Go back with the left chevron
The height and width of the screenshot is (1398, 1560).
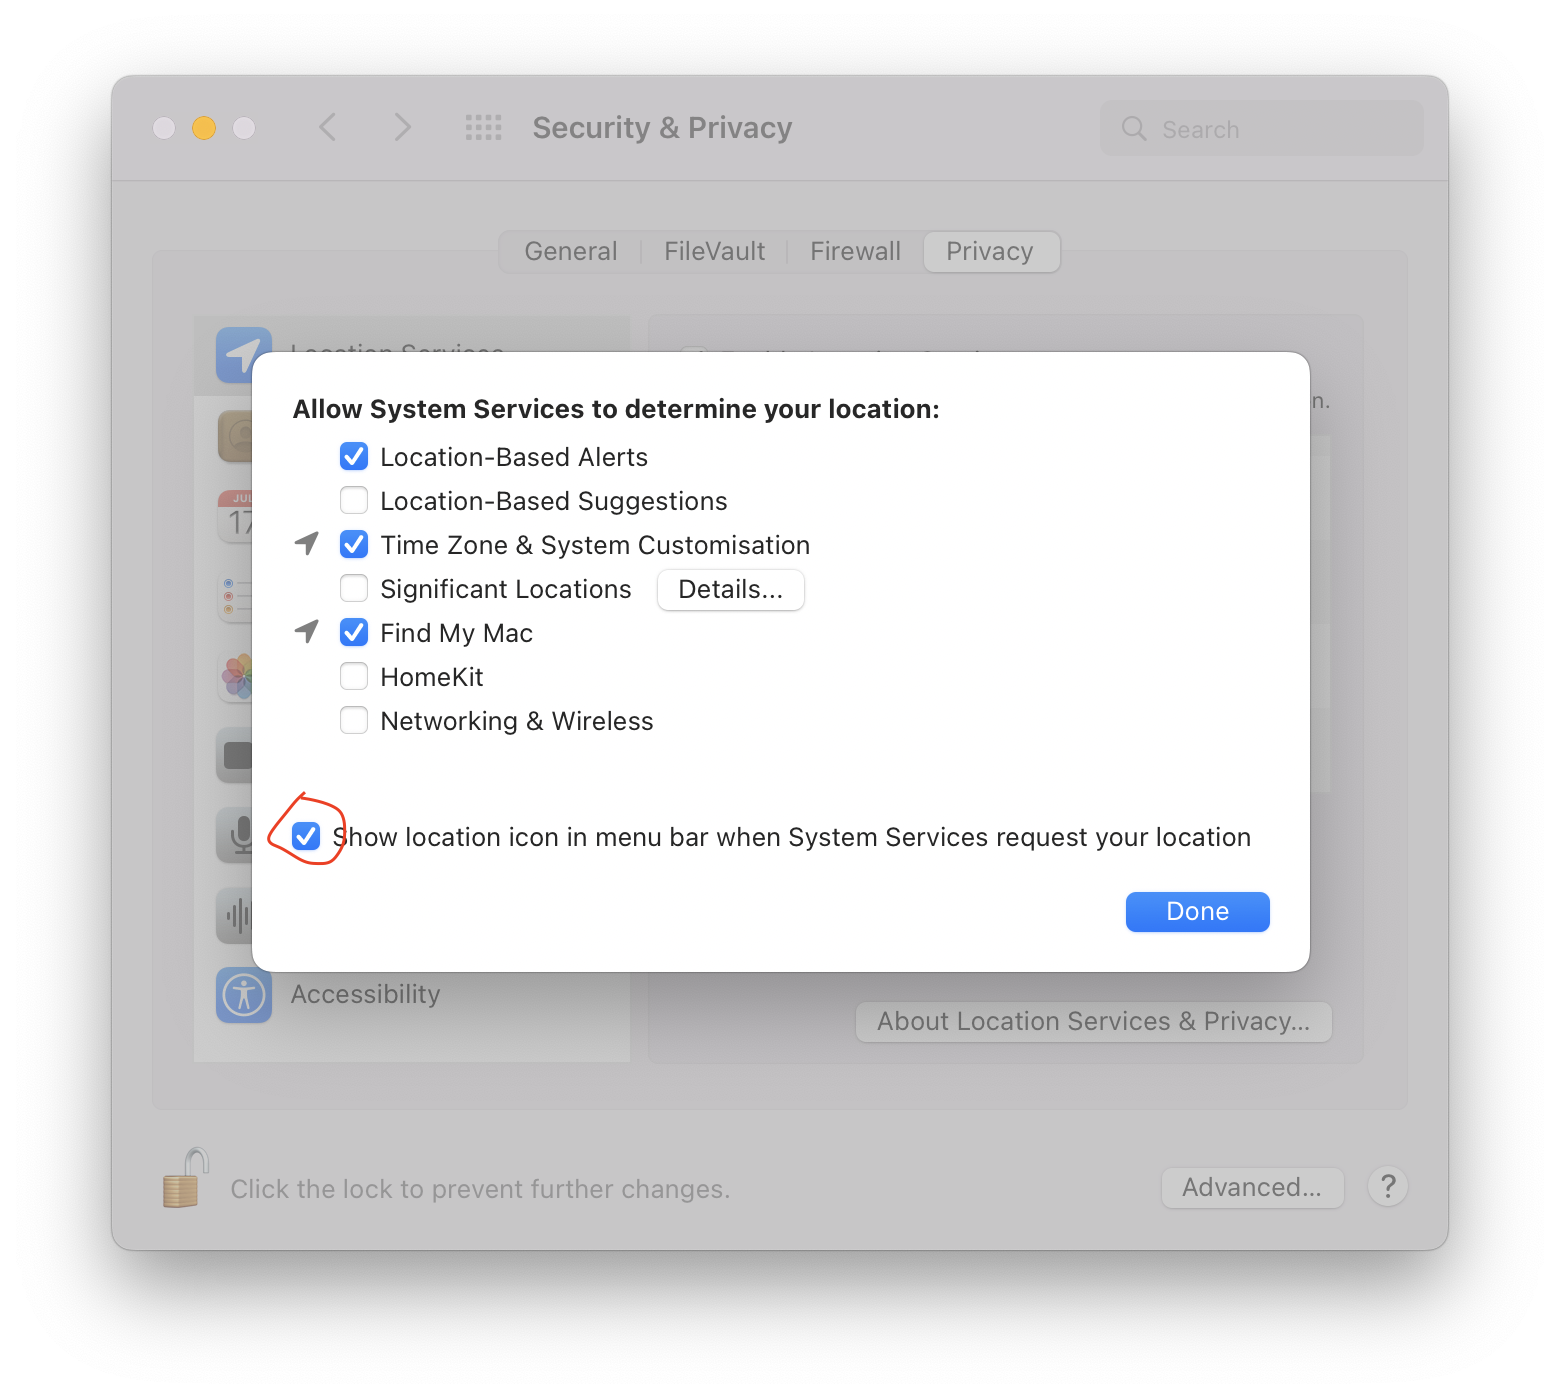click(x=328, y=127)
